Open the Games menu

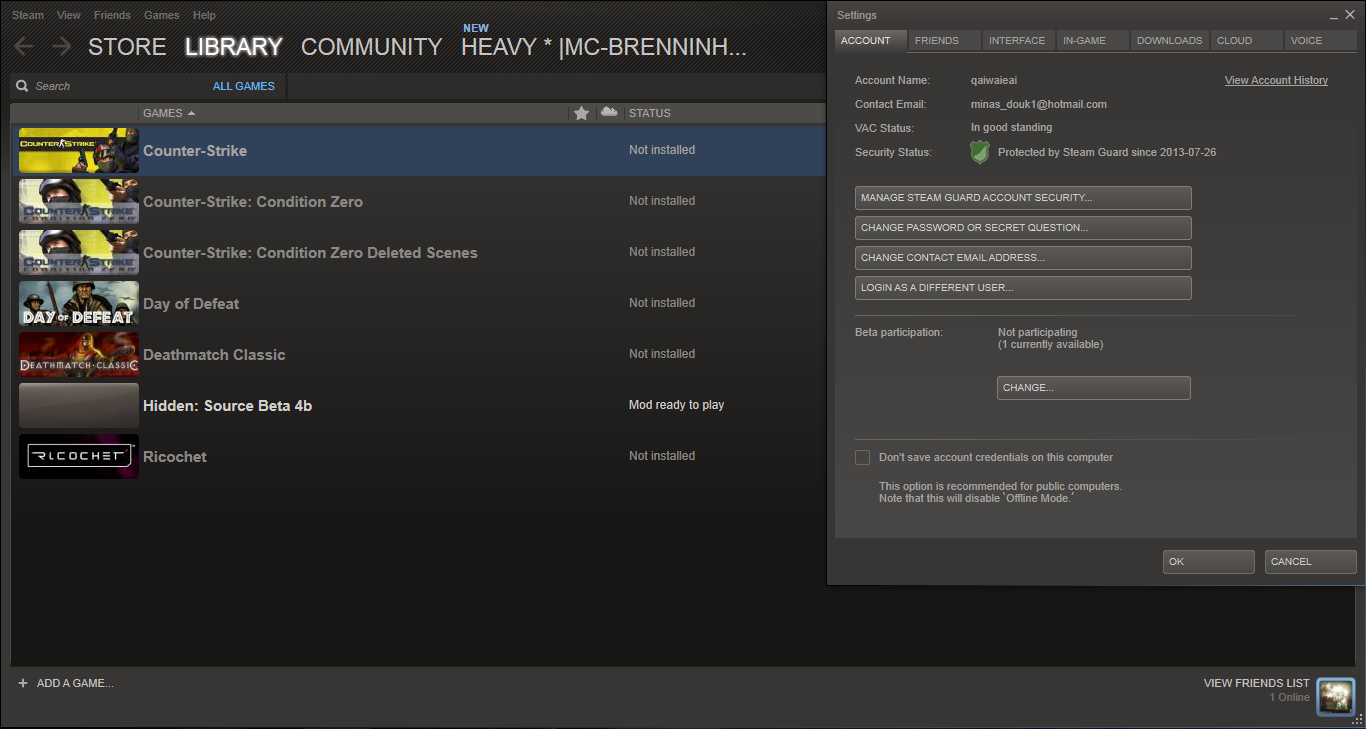tap(162, 16)
